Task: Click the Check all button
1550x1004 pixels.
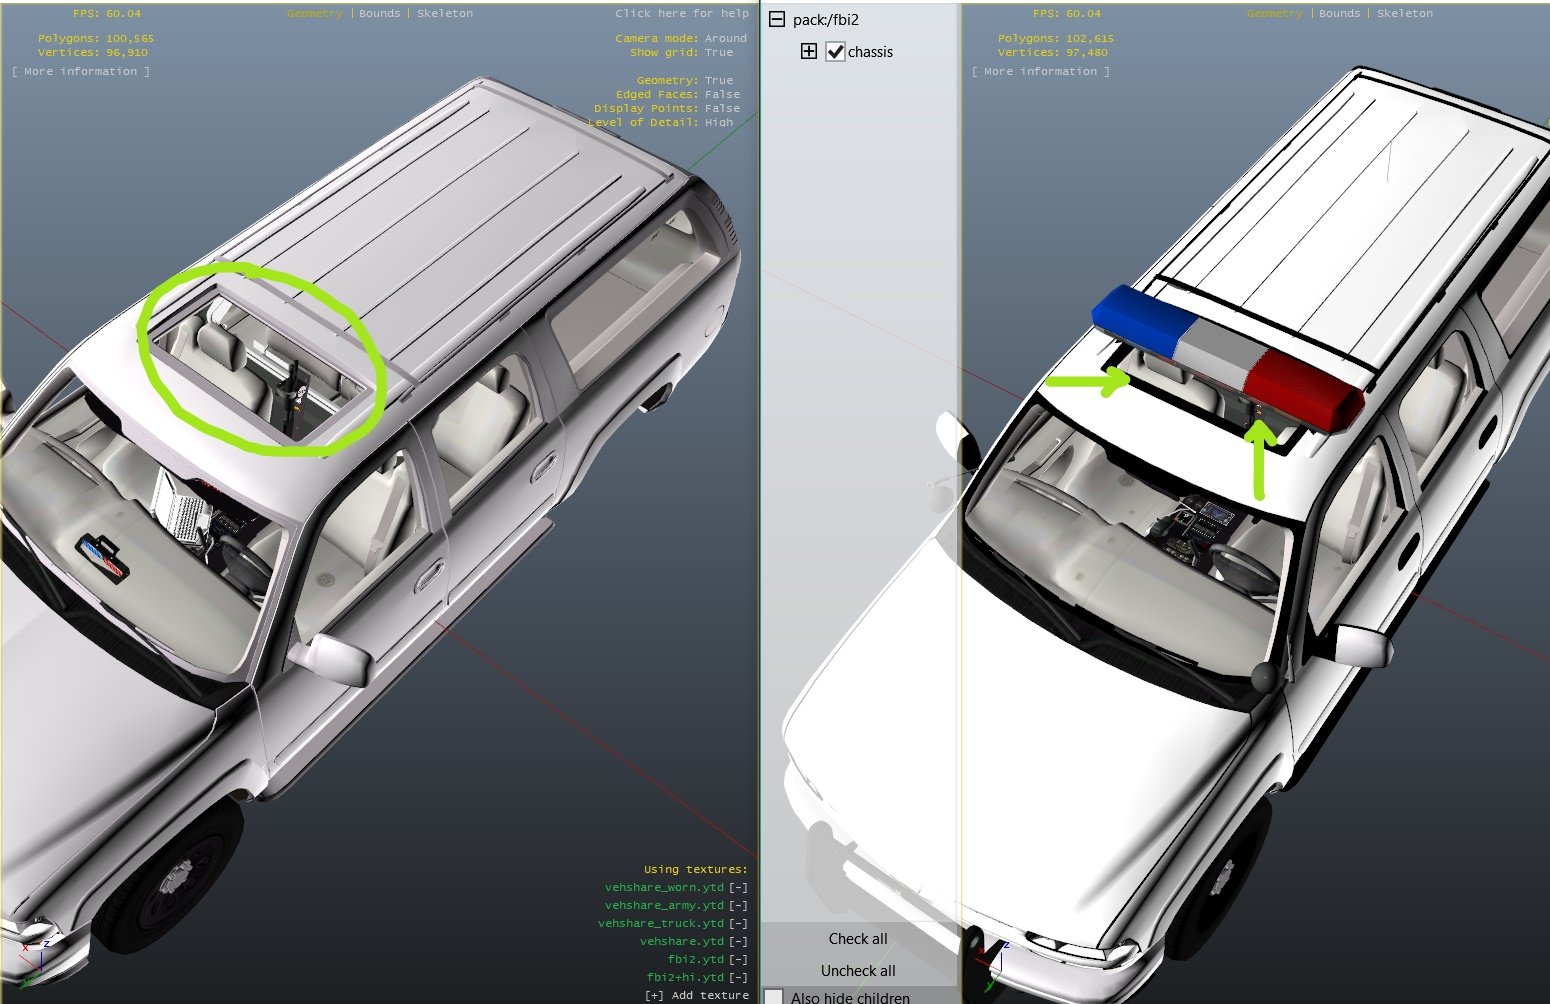Action: [858, 938]
